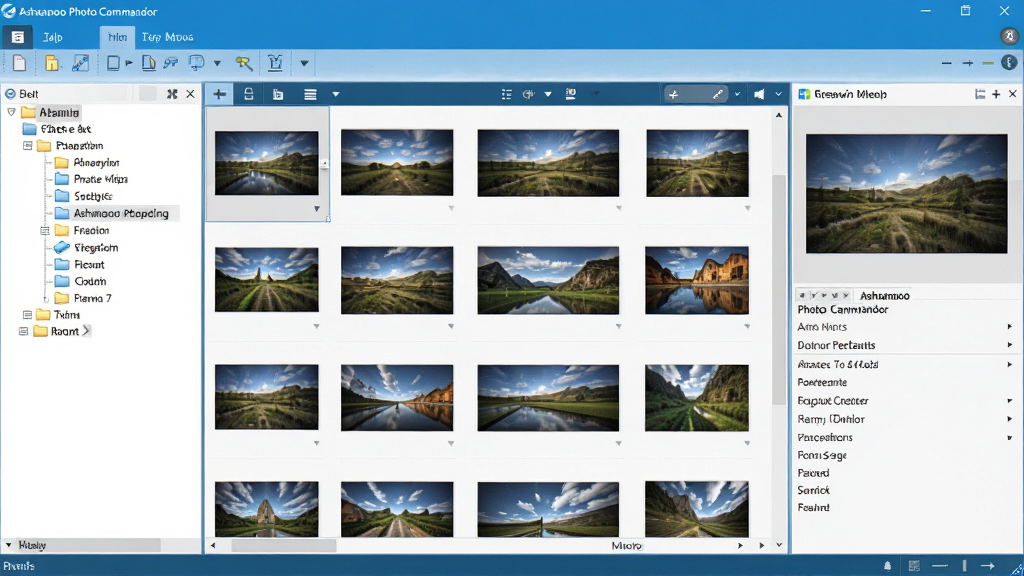The width and height of the screenshot is (1024, 576).
Task: Click the plus add button above the thumbnails
Action: pos(219,94)
